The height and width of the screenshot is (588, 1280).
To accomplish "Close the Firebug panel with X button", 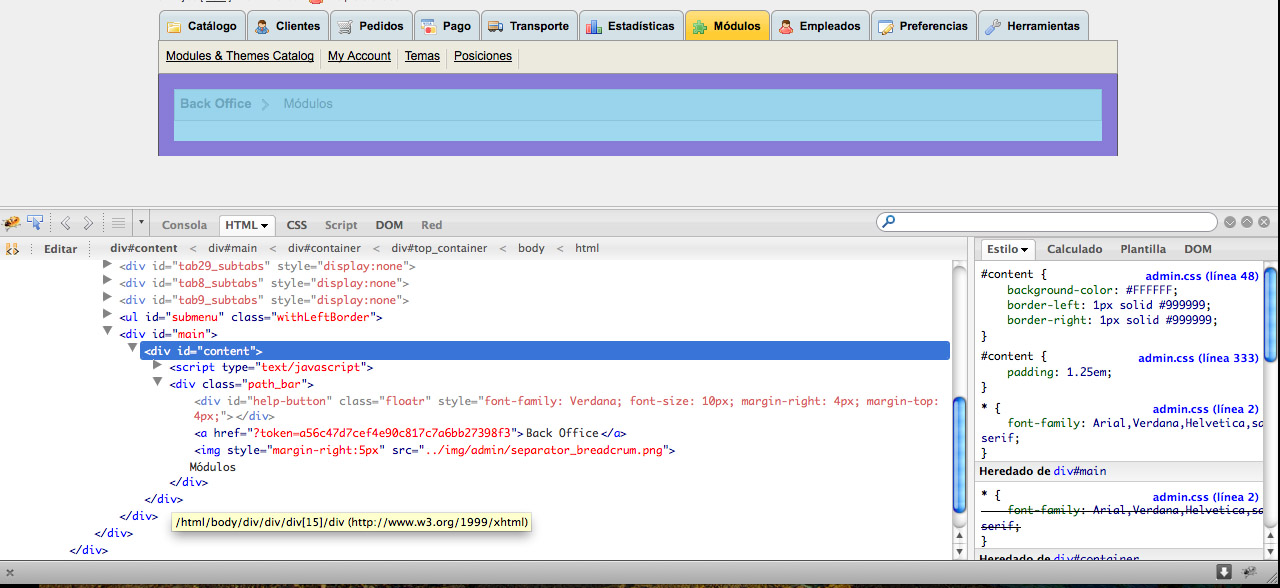I will click(x=1264, y=222).
